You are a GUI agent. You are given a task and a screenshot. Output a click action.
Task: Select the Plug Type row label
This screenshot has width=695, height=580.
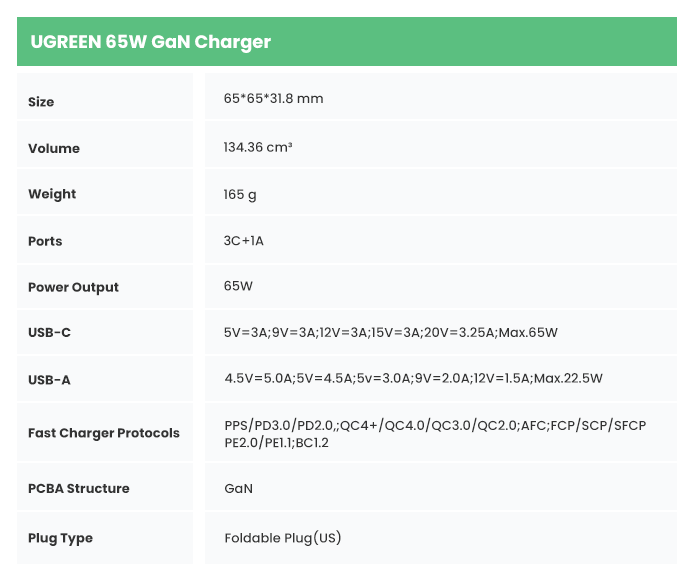[60, 538]
